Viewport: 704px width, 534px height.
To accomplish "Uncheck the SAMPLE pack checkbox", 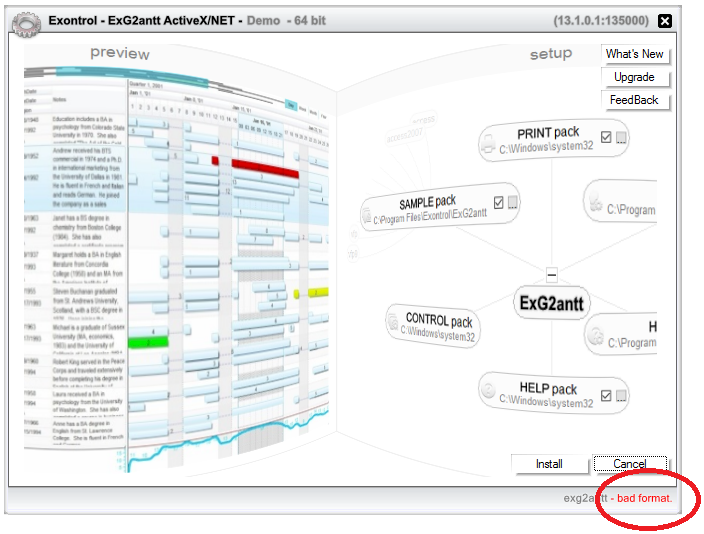I will pyautogui.click(x=497, y=203).
